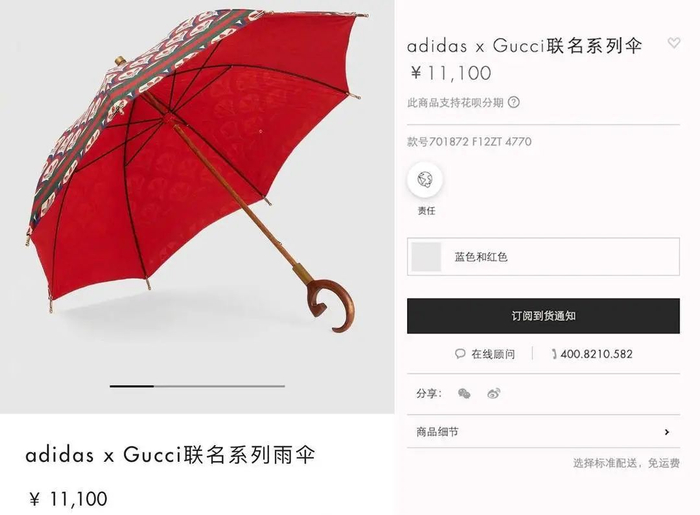Add umbrella to wishlist with heart icon

click(674, 43)
